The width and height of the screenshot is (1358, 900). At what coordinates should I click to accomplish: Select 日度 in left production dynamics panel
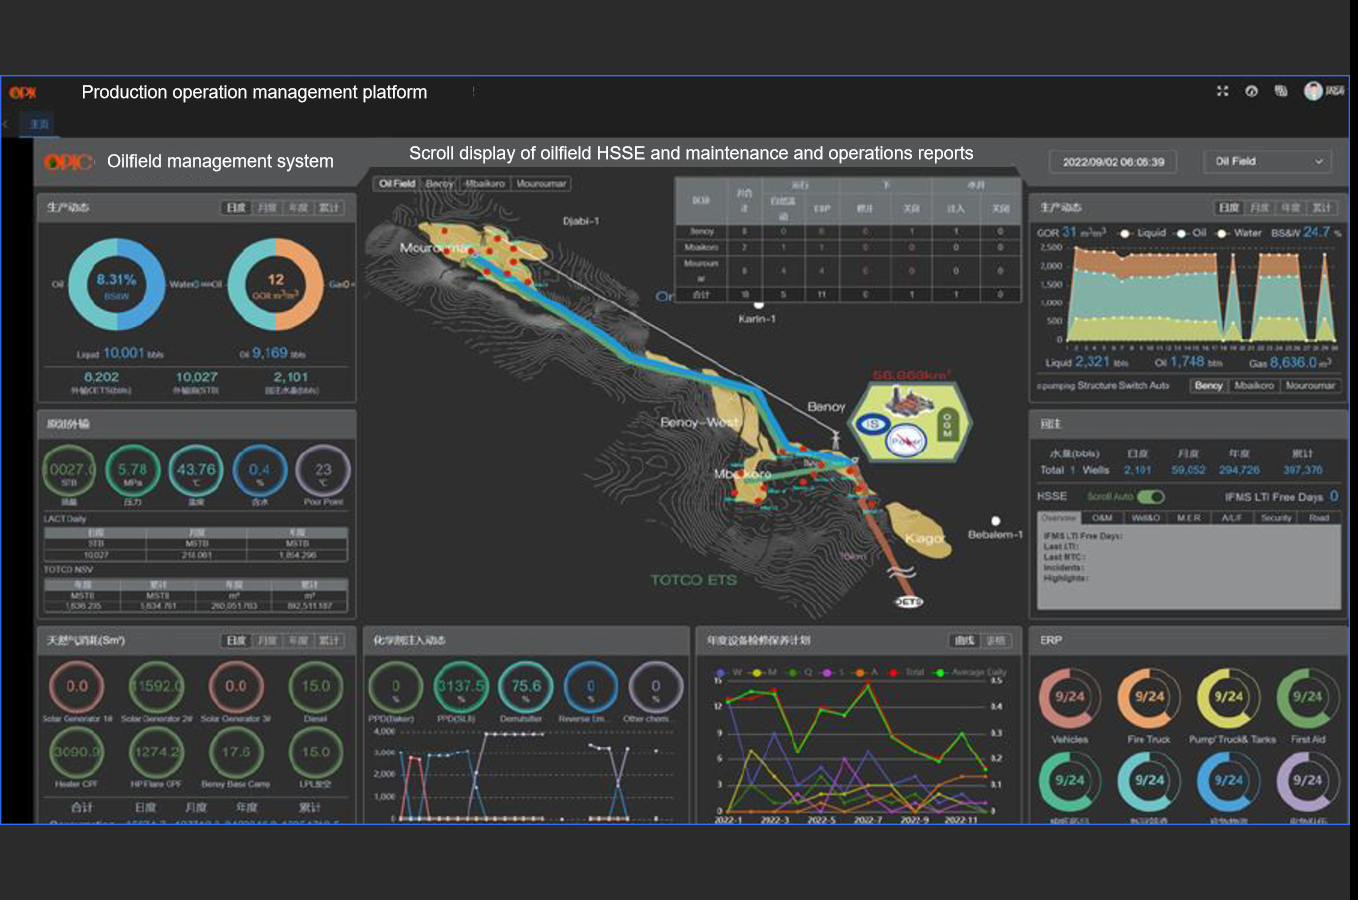pos(236,208)
